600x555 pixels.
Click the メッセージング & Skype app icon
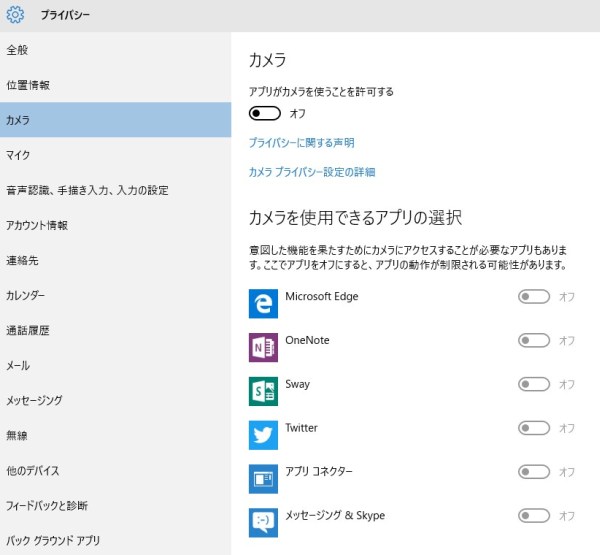pos(263,522)
